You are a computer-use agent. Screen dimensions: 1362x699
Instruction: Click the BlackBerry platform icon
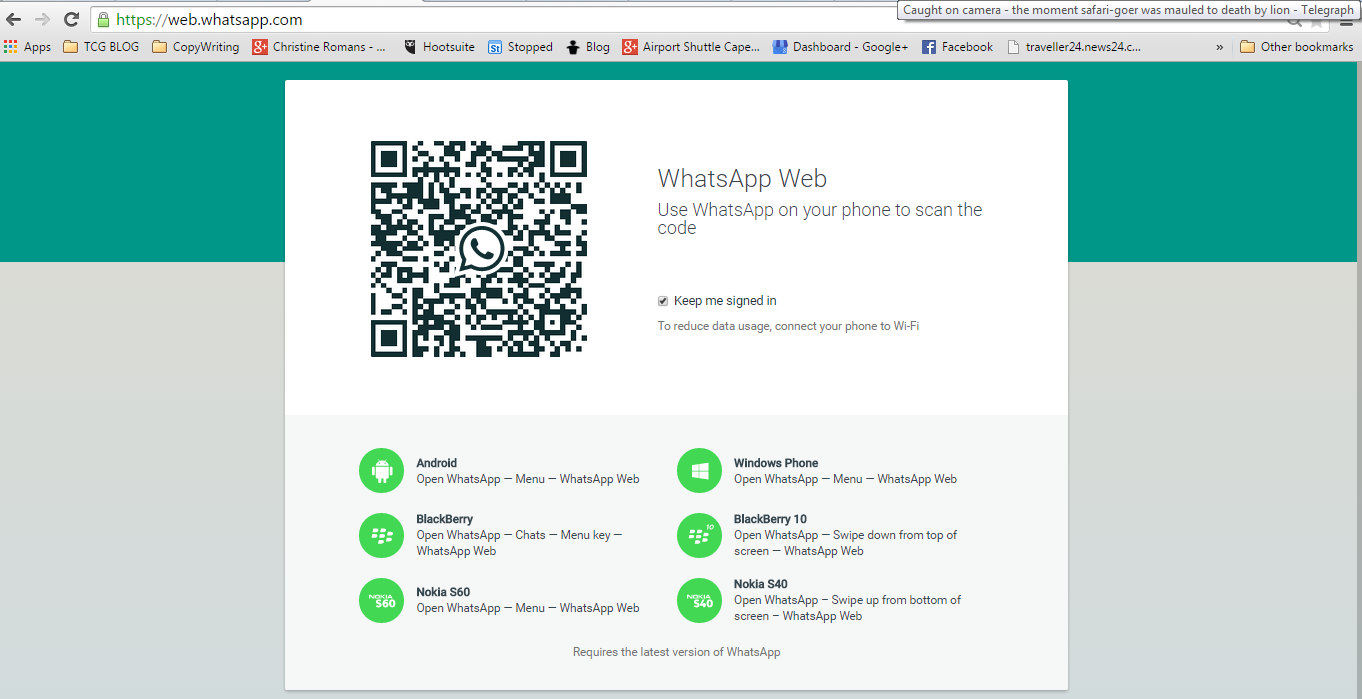pyautogui.click(x=381, y=535)
